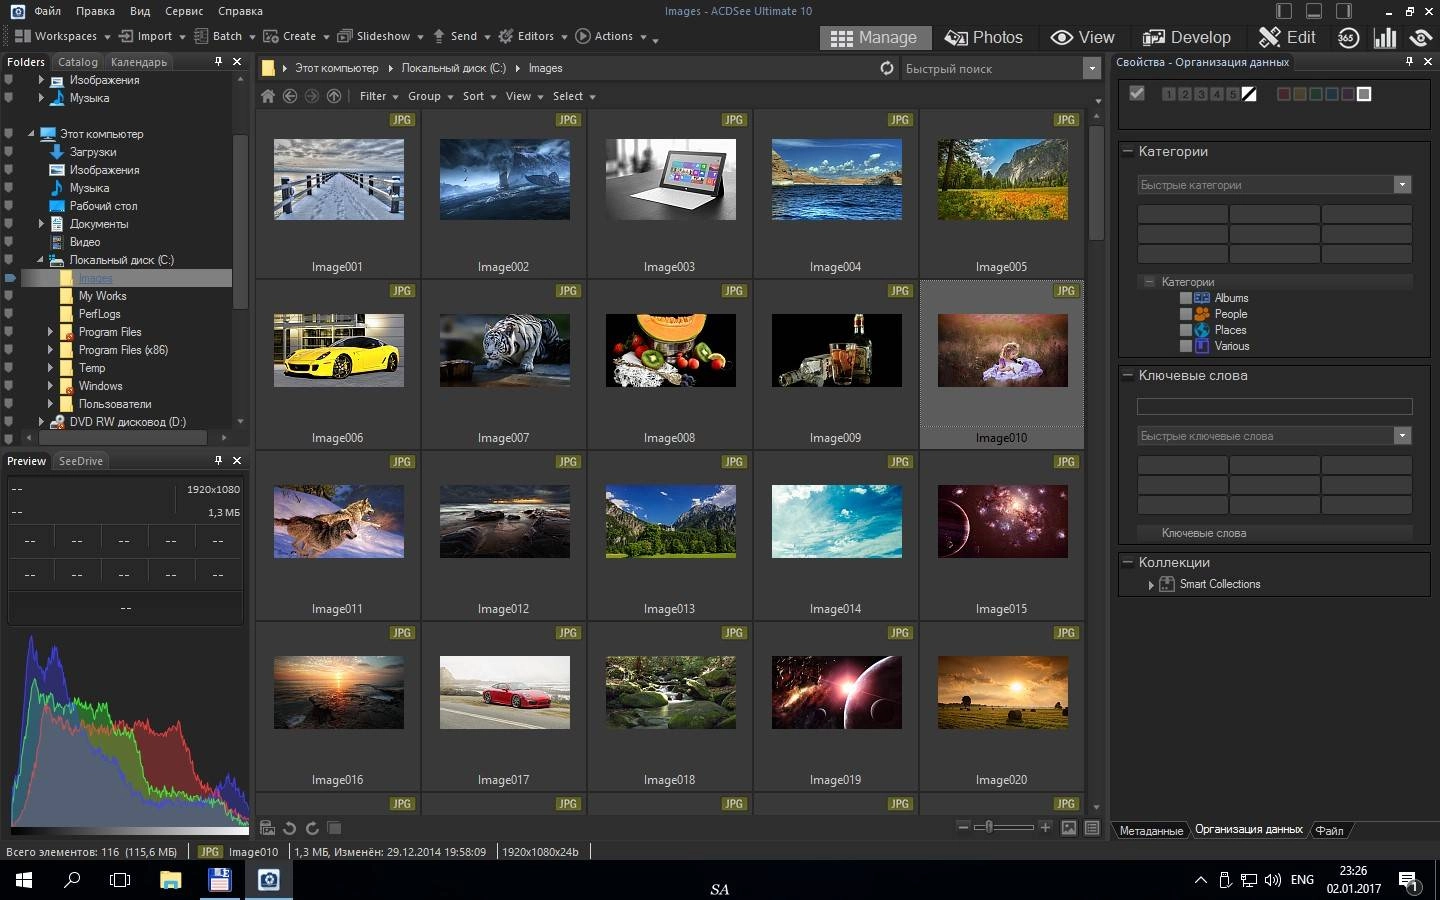Image resolution: width=1440 pixels, height=900 pixels.
Task: Set rating 1 in properties panel
Action: (x=1168, y=94)
